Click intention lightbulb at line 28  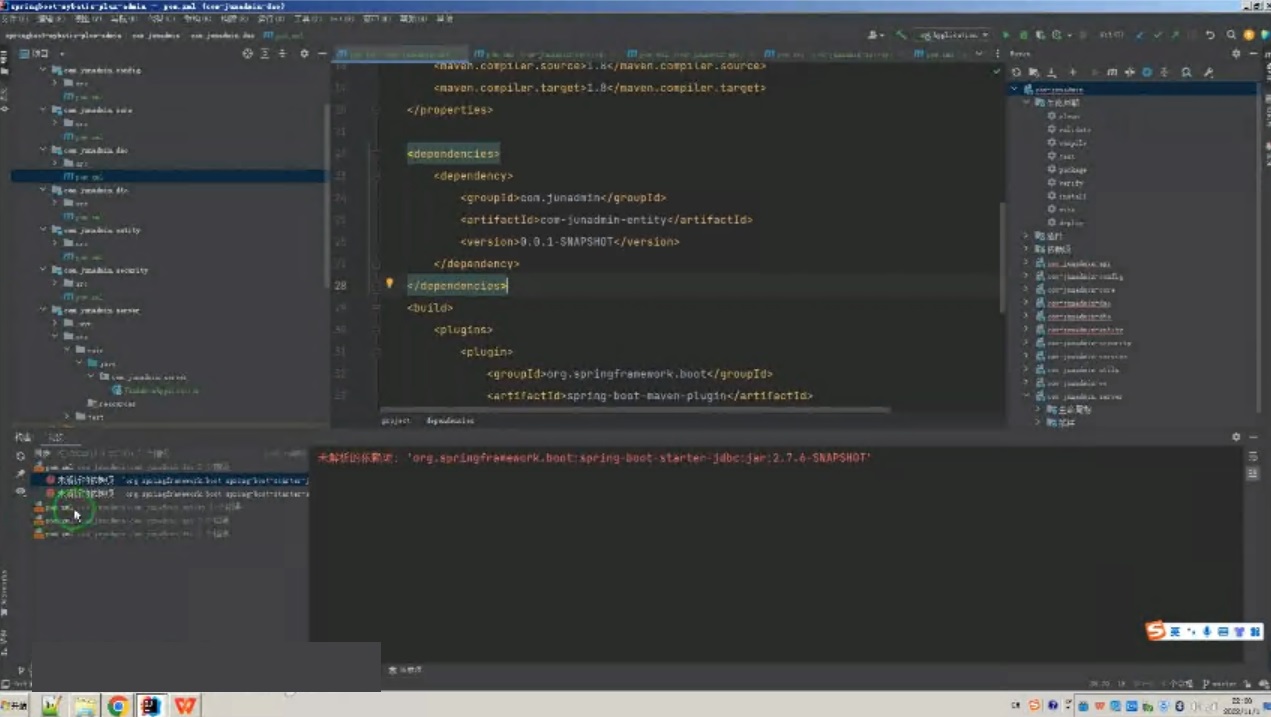(x=390, y=284)
